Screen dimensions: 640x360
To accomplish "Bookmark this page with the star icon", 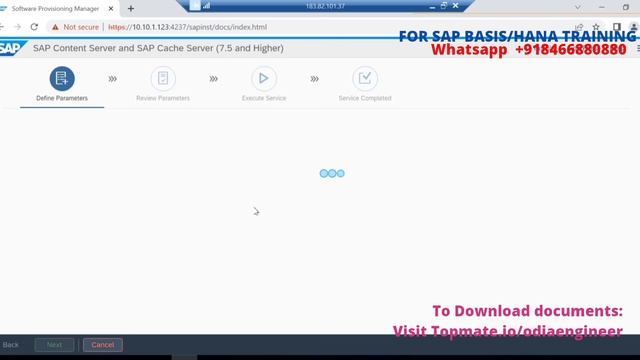I will point(596,27).
